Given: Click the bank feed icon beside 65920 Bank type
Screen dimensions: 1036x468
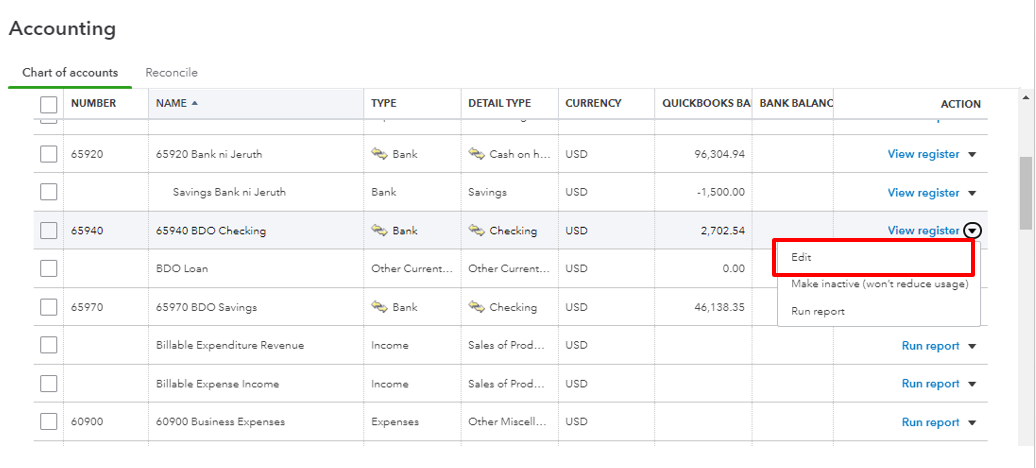Looking at the screenshot, I should coord(379,154).
